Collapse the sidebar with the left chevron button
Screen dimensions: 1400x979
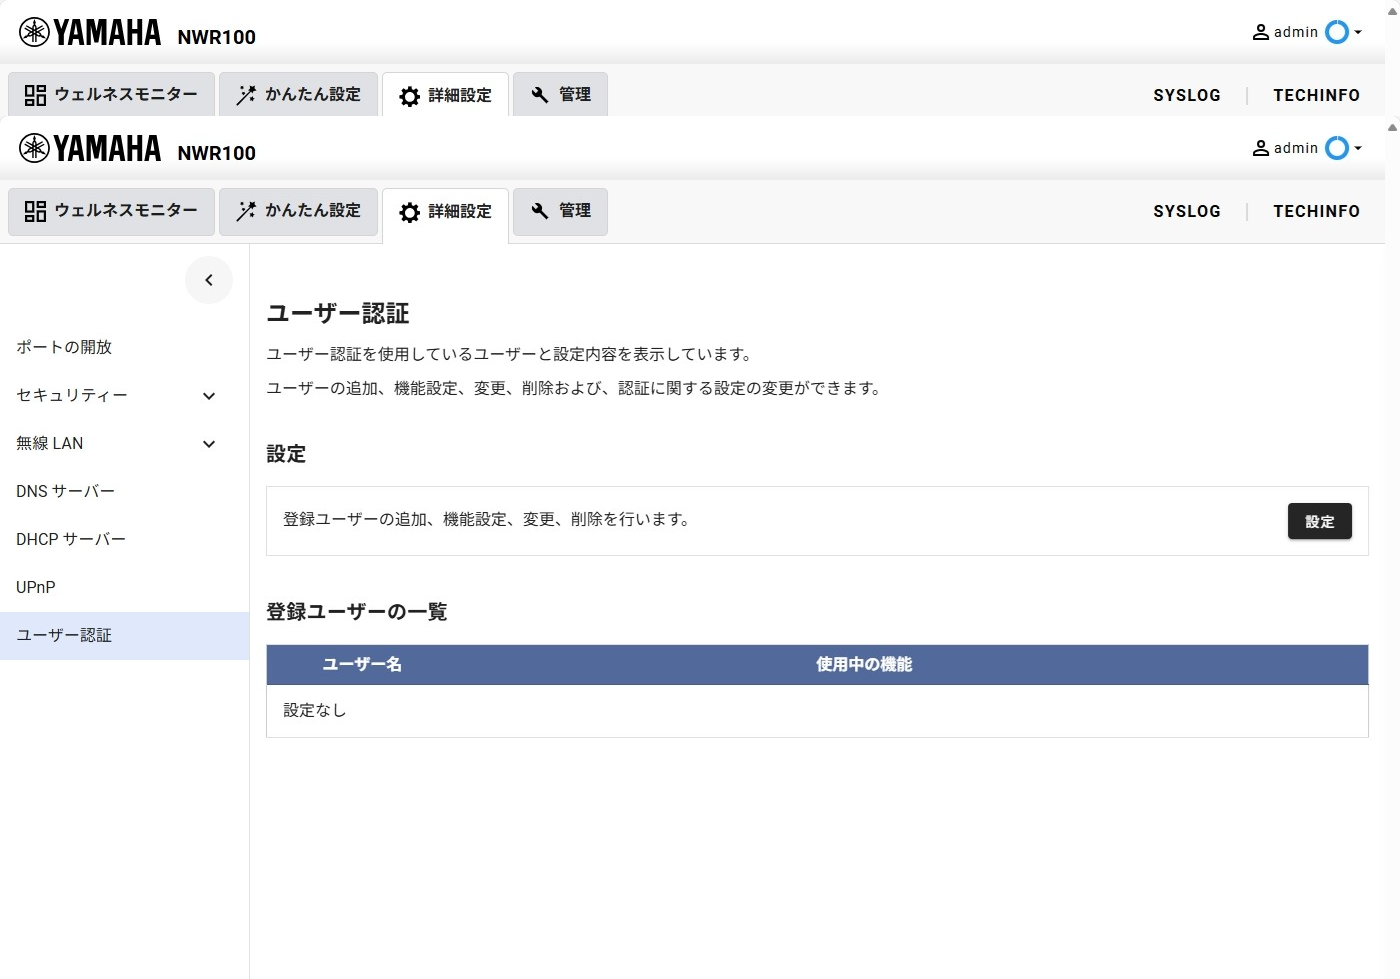click(x=209, y=280)
